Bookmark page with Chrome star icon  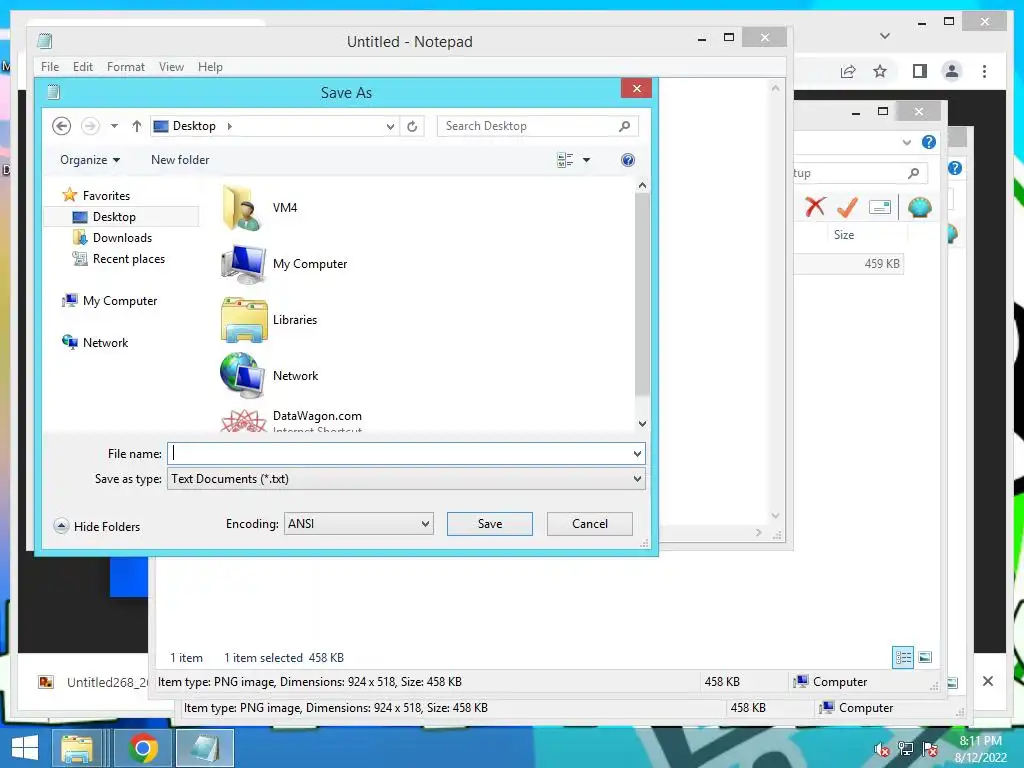point(880,71)
